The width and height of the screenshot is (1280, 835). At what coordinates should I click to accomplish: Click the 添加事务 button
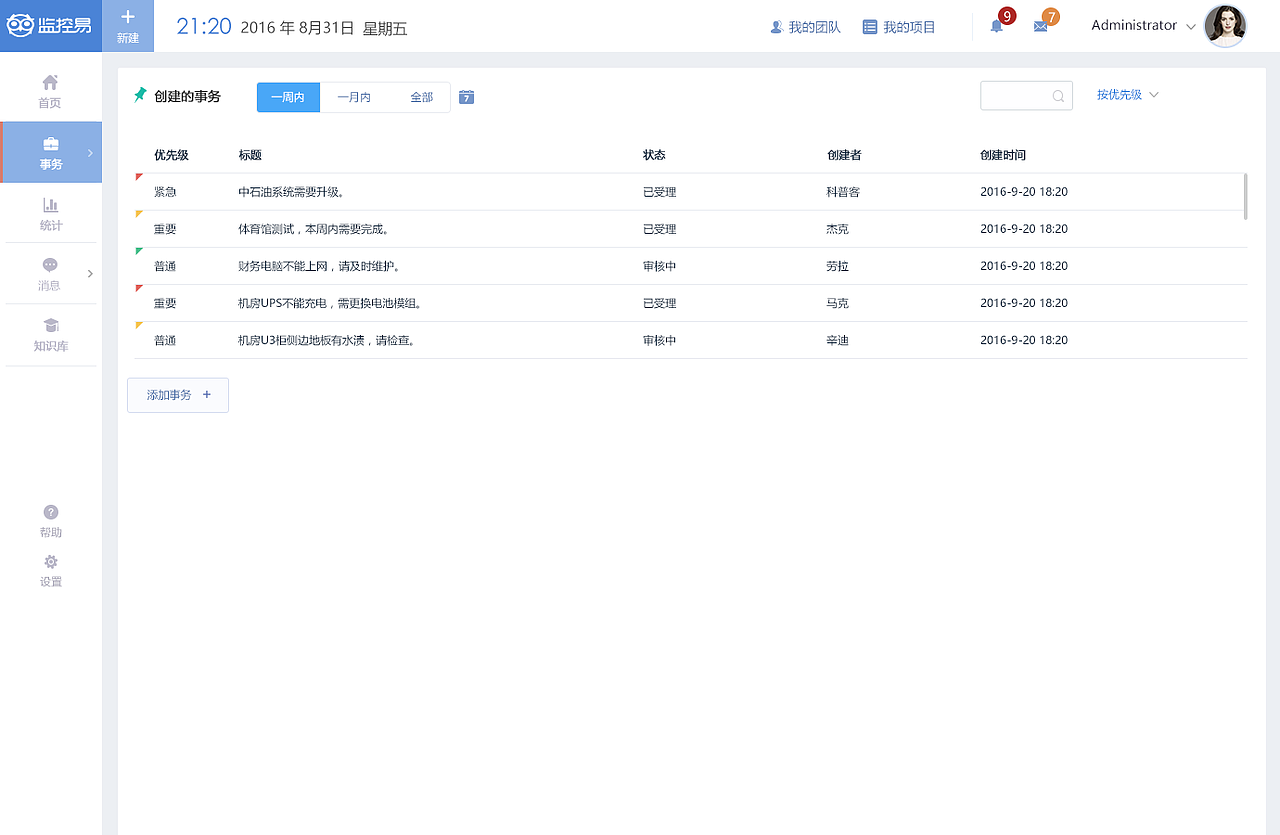178,395
